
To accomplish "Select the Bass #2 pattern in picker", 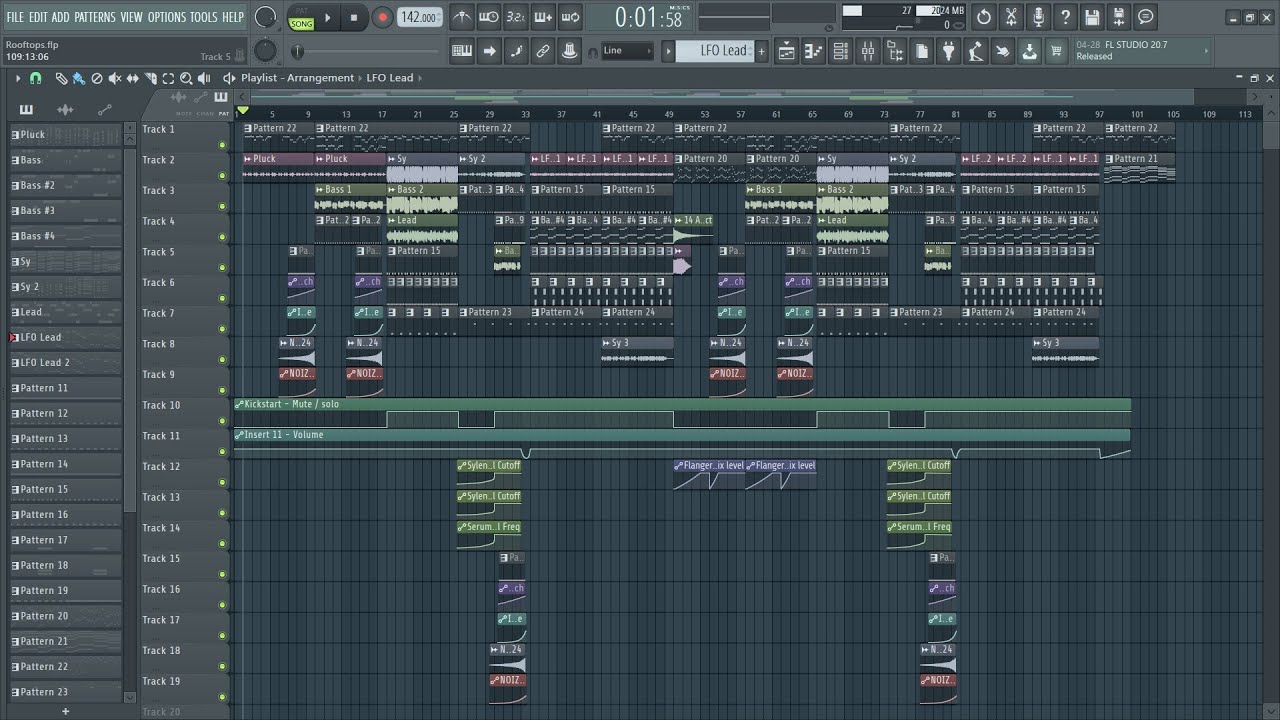I will [x=66, y=185].
